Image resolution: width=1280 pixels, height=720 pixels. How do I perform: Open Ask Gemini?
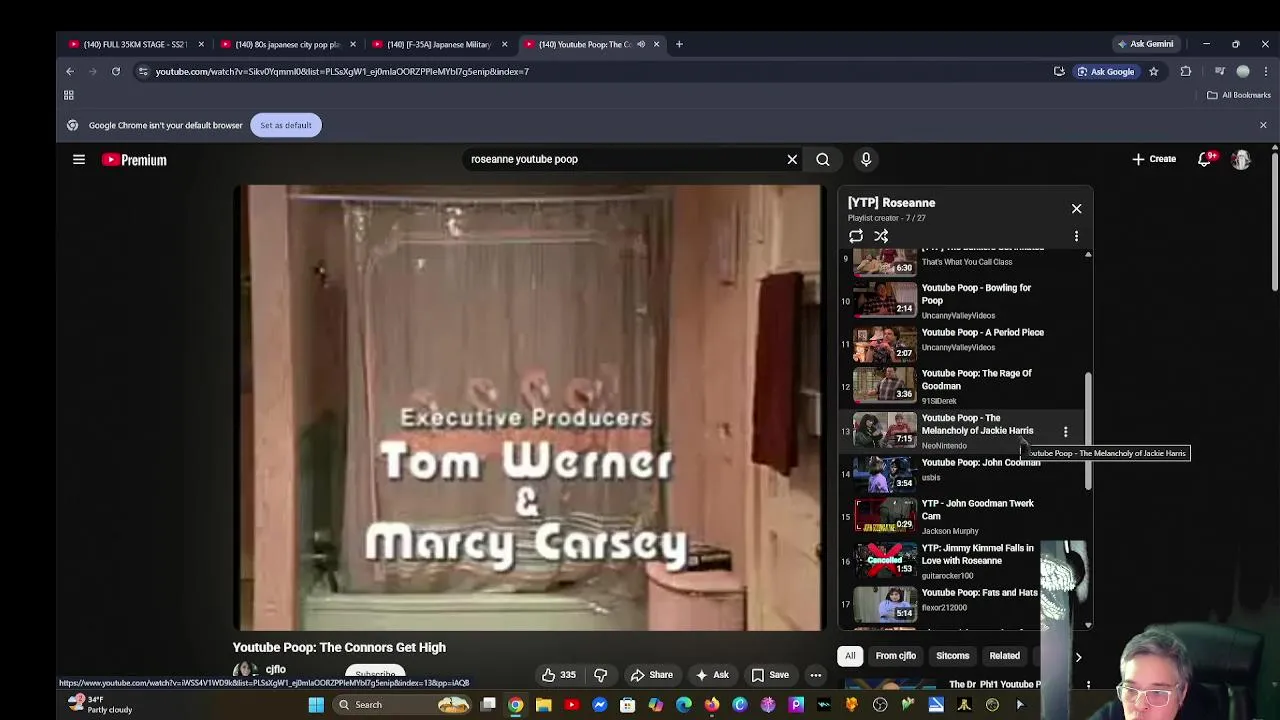tap(1146, 44)
